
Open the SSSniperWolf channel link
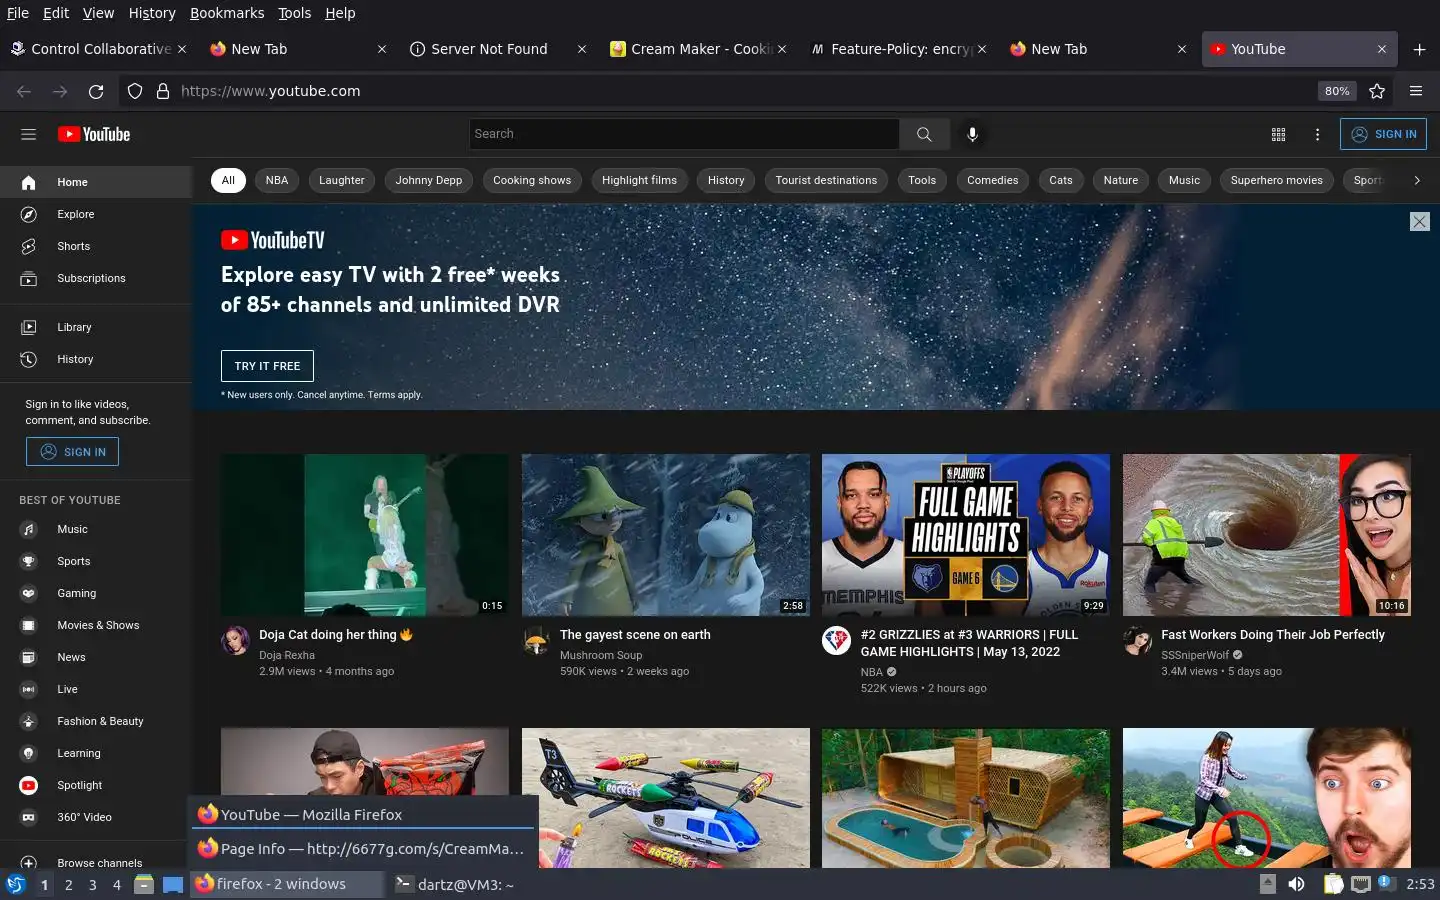(x=1195, y=655)
